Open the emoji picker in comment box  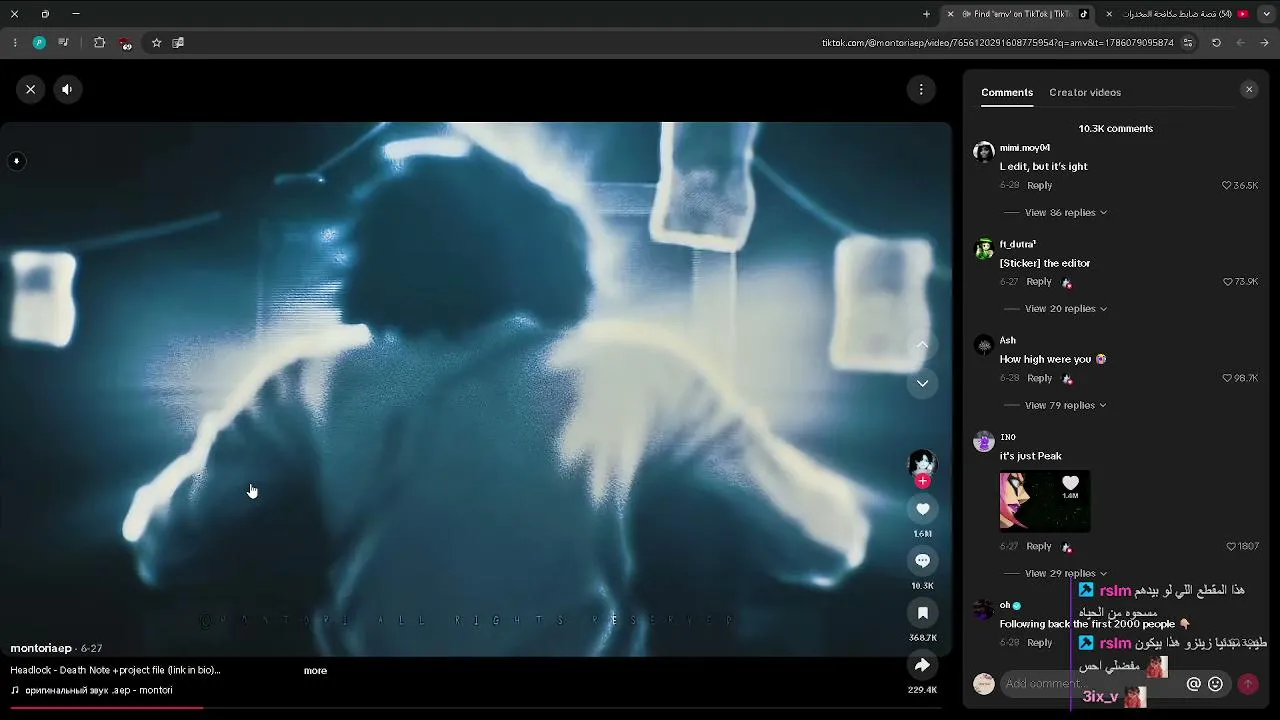1216,684
